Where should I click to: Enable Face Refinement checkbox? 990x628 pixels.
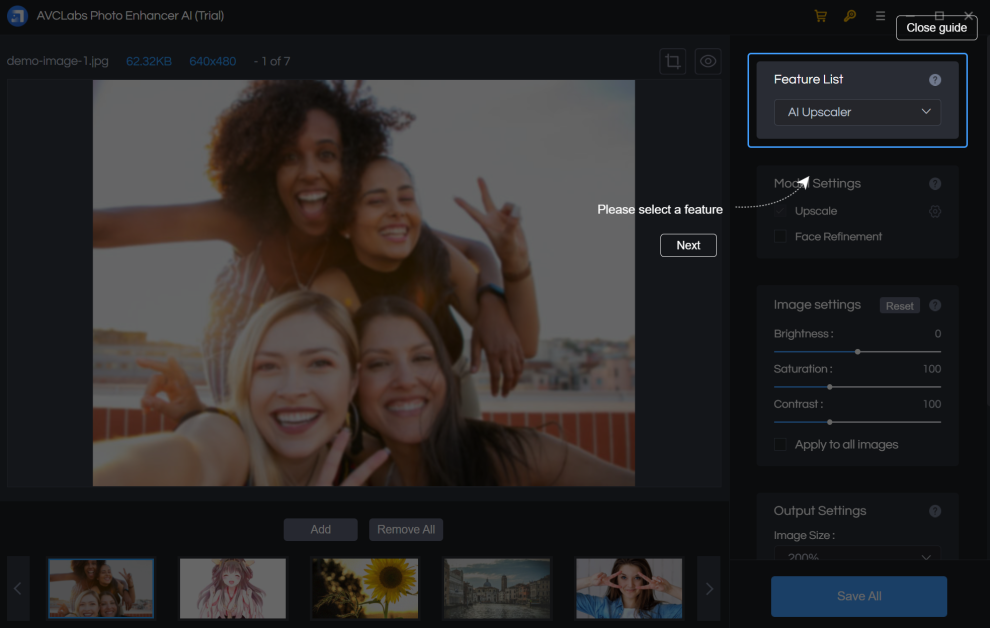click(x=780, y=237)
